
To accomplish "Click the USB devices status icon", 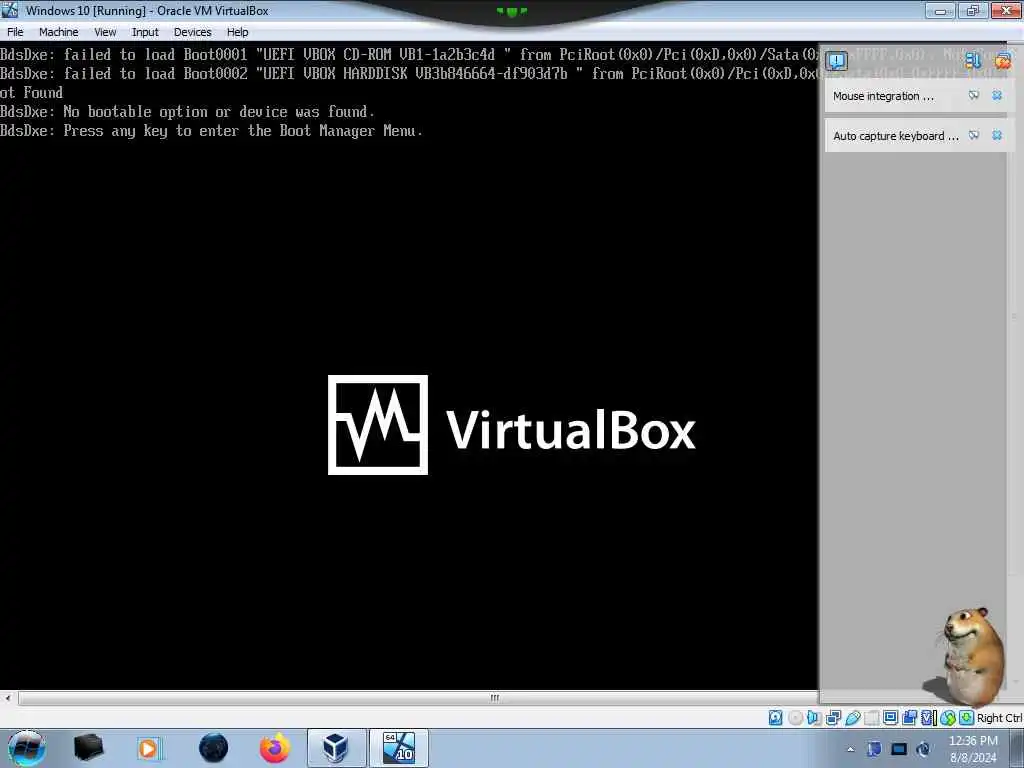I will (853, 718).
